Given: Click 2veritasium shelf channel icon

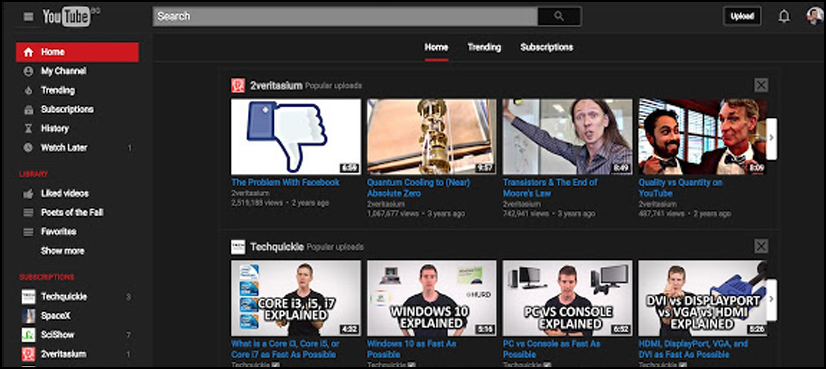Looking at the screenshot, I should [238, 85].
